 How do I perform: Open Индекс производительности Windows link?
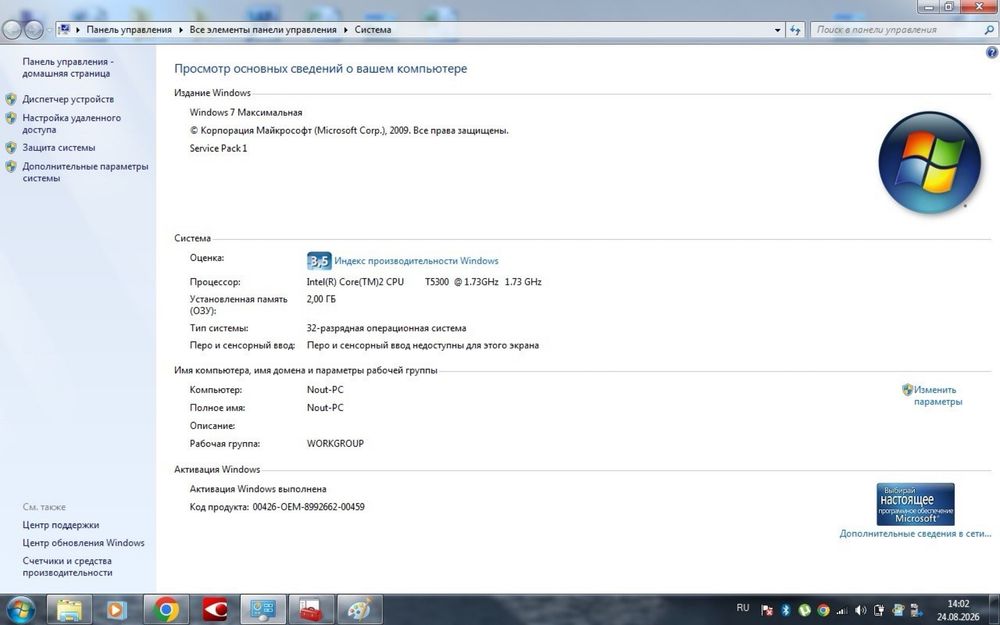(416, 261)
